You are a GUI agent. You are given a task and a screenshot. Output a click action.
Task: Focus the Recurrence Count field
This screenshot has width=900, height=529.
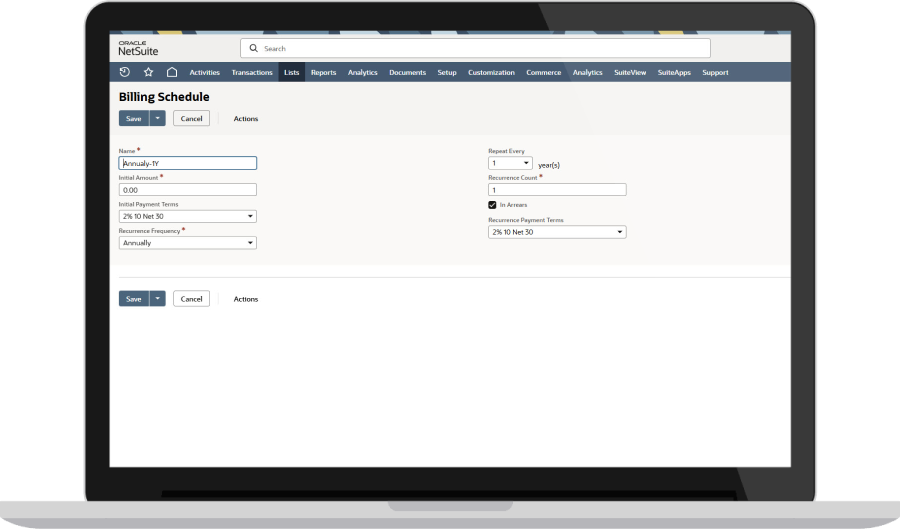(x=557, y=189)
